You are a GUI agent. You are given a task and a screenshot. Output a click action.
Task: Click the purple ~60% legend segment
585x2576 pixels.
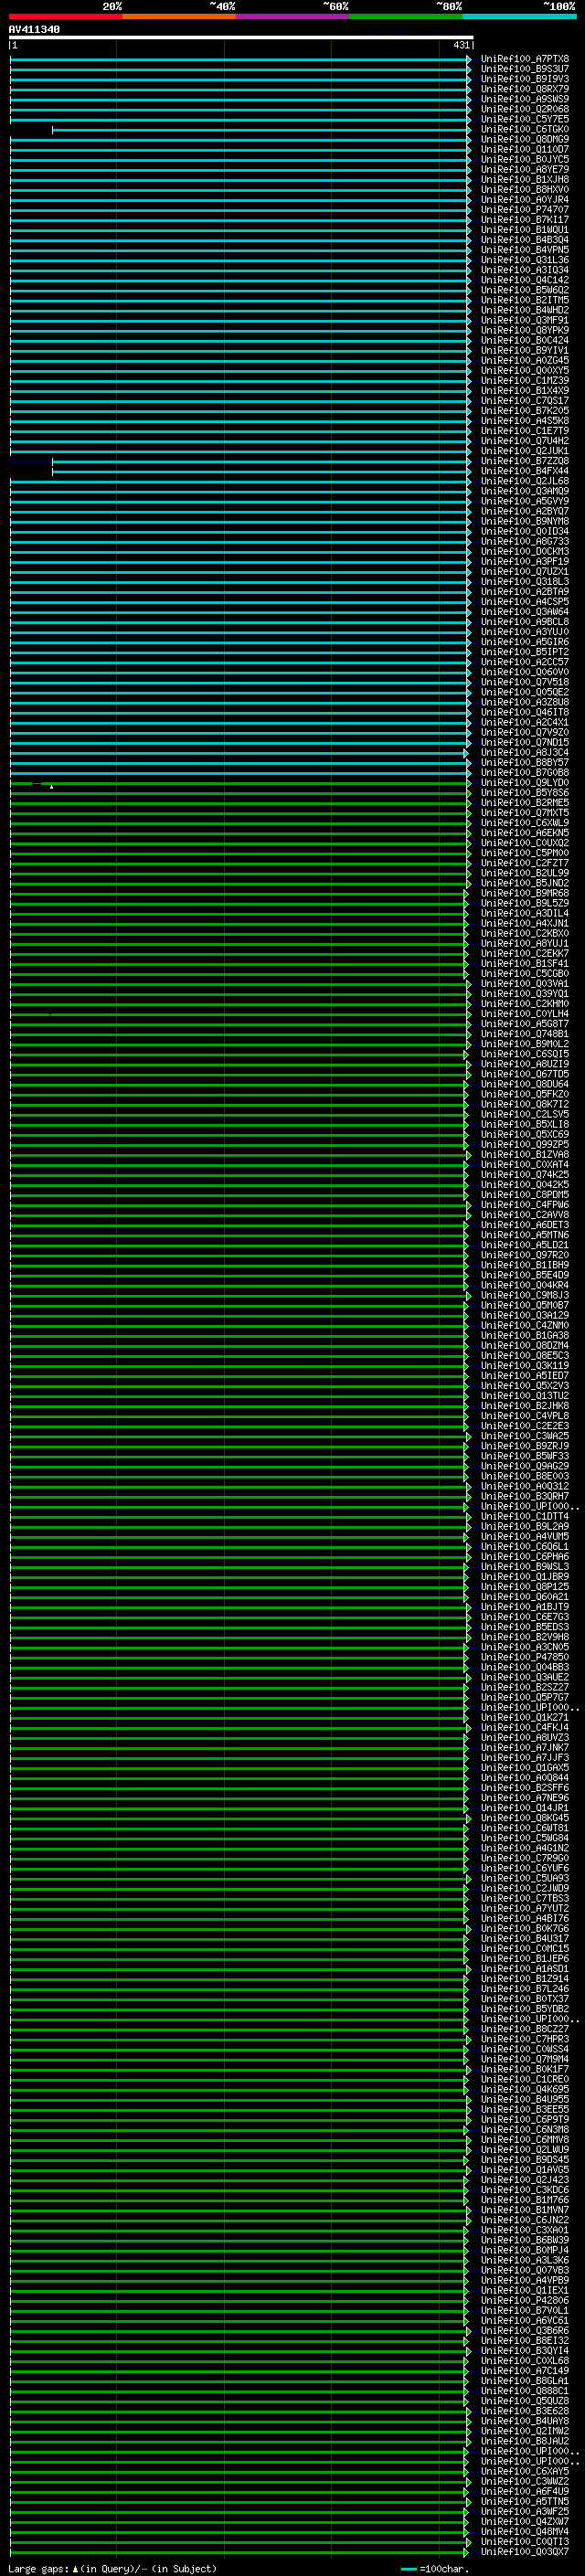(x=293, y=16)
